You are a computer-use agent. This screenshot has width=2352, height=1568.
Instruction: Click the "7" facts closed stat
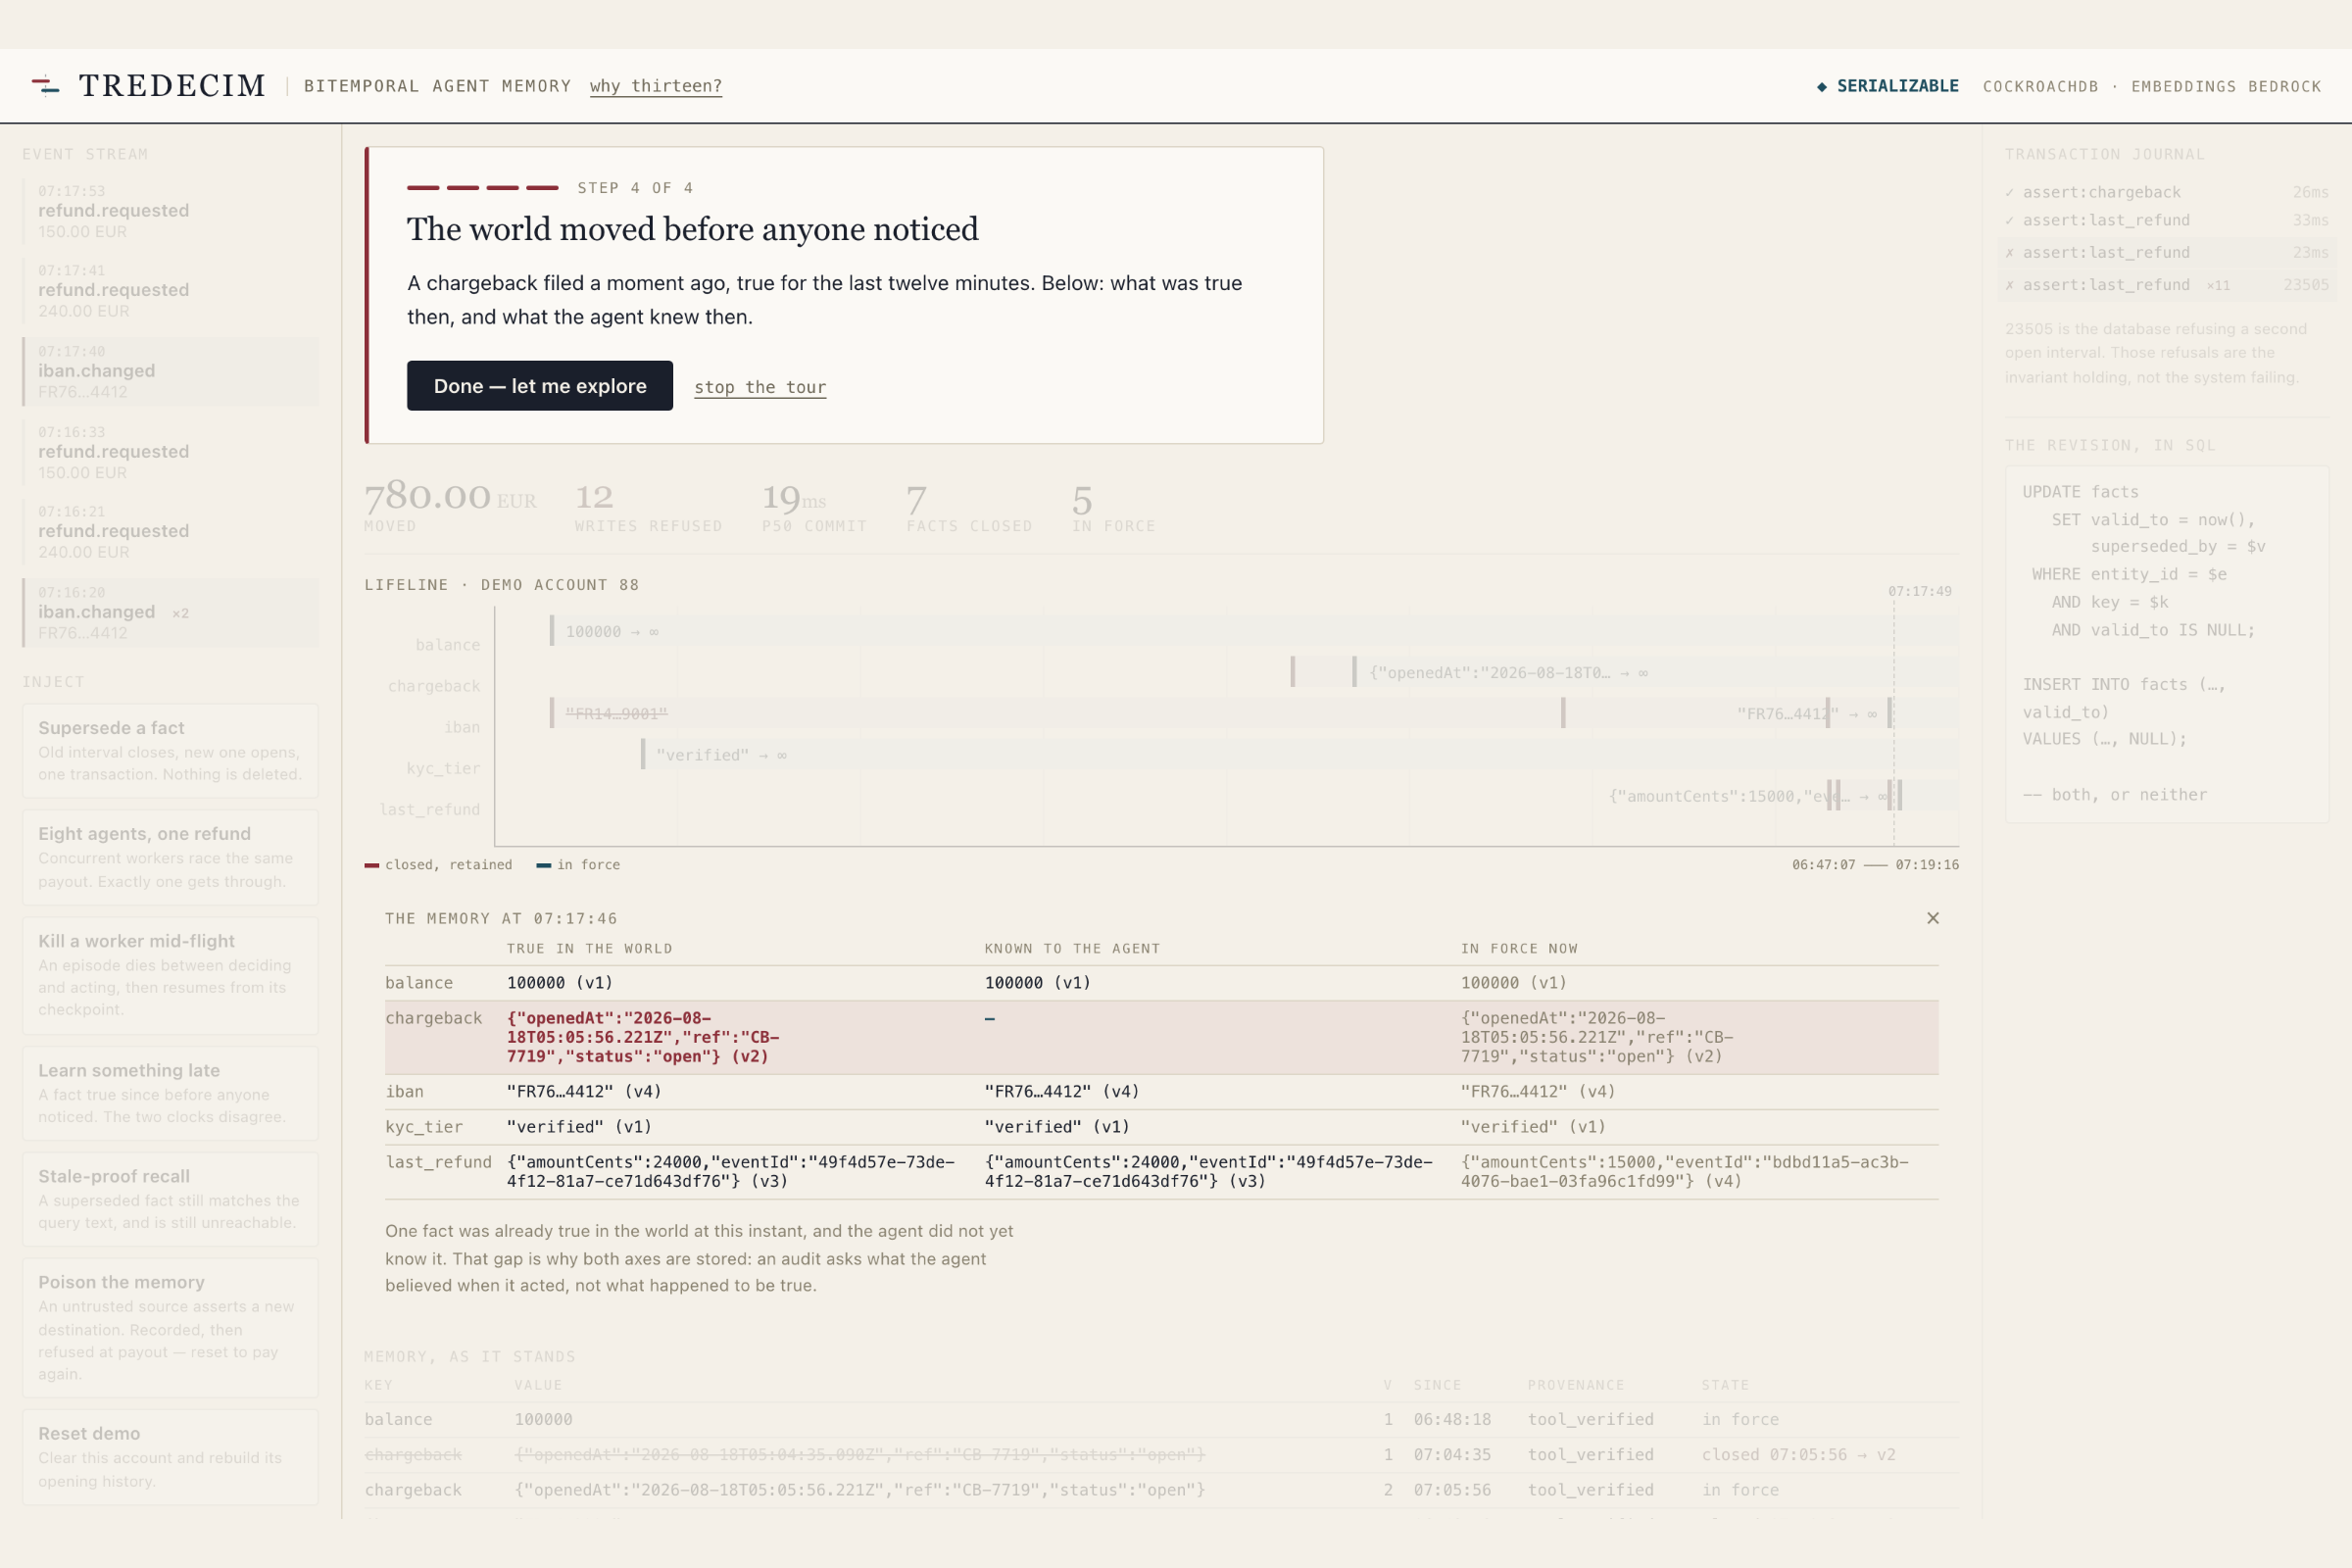point(969,505)
